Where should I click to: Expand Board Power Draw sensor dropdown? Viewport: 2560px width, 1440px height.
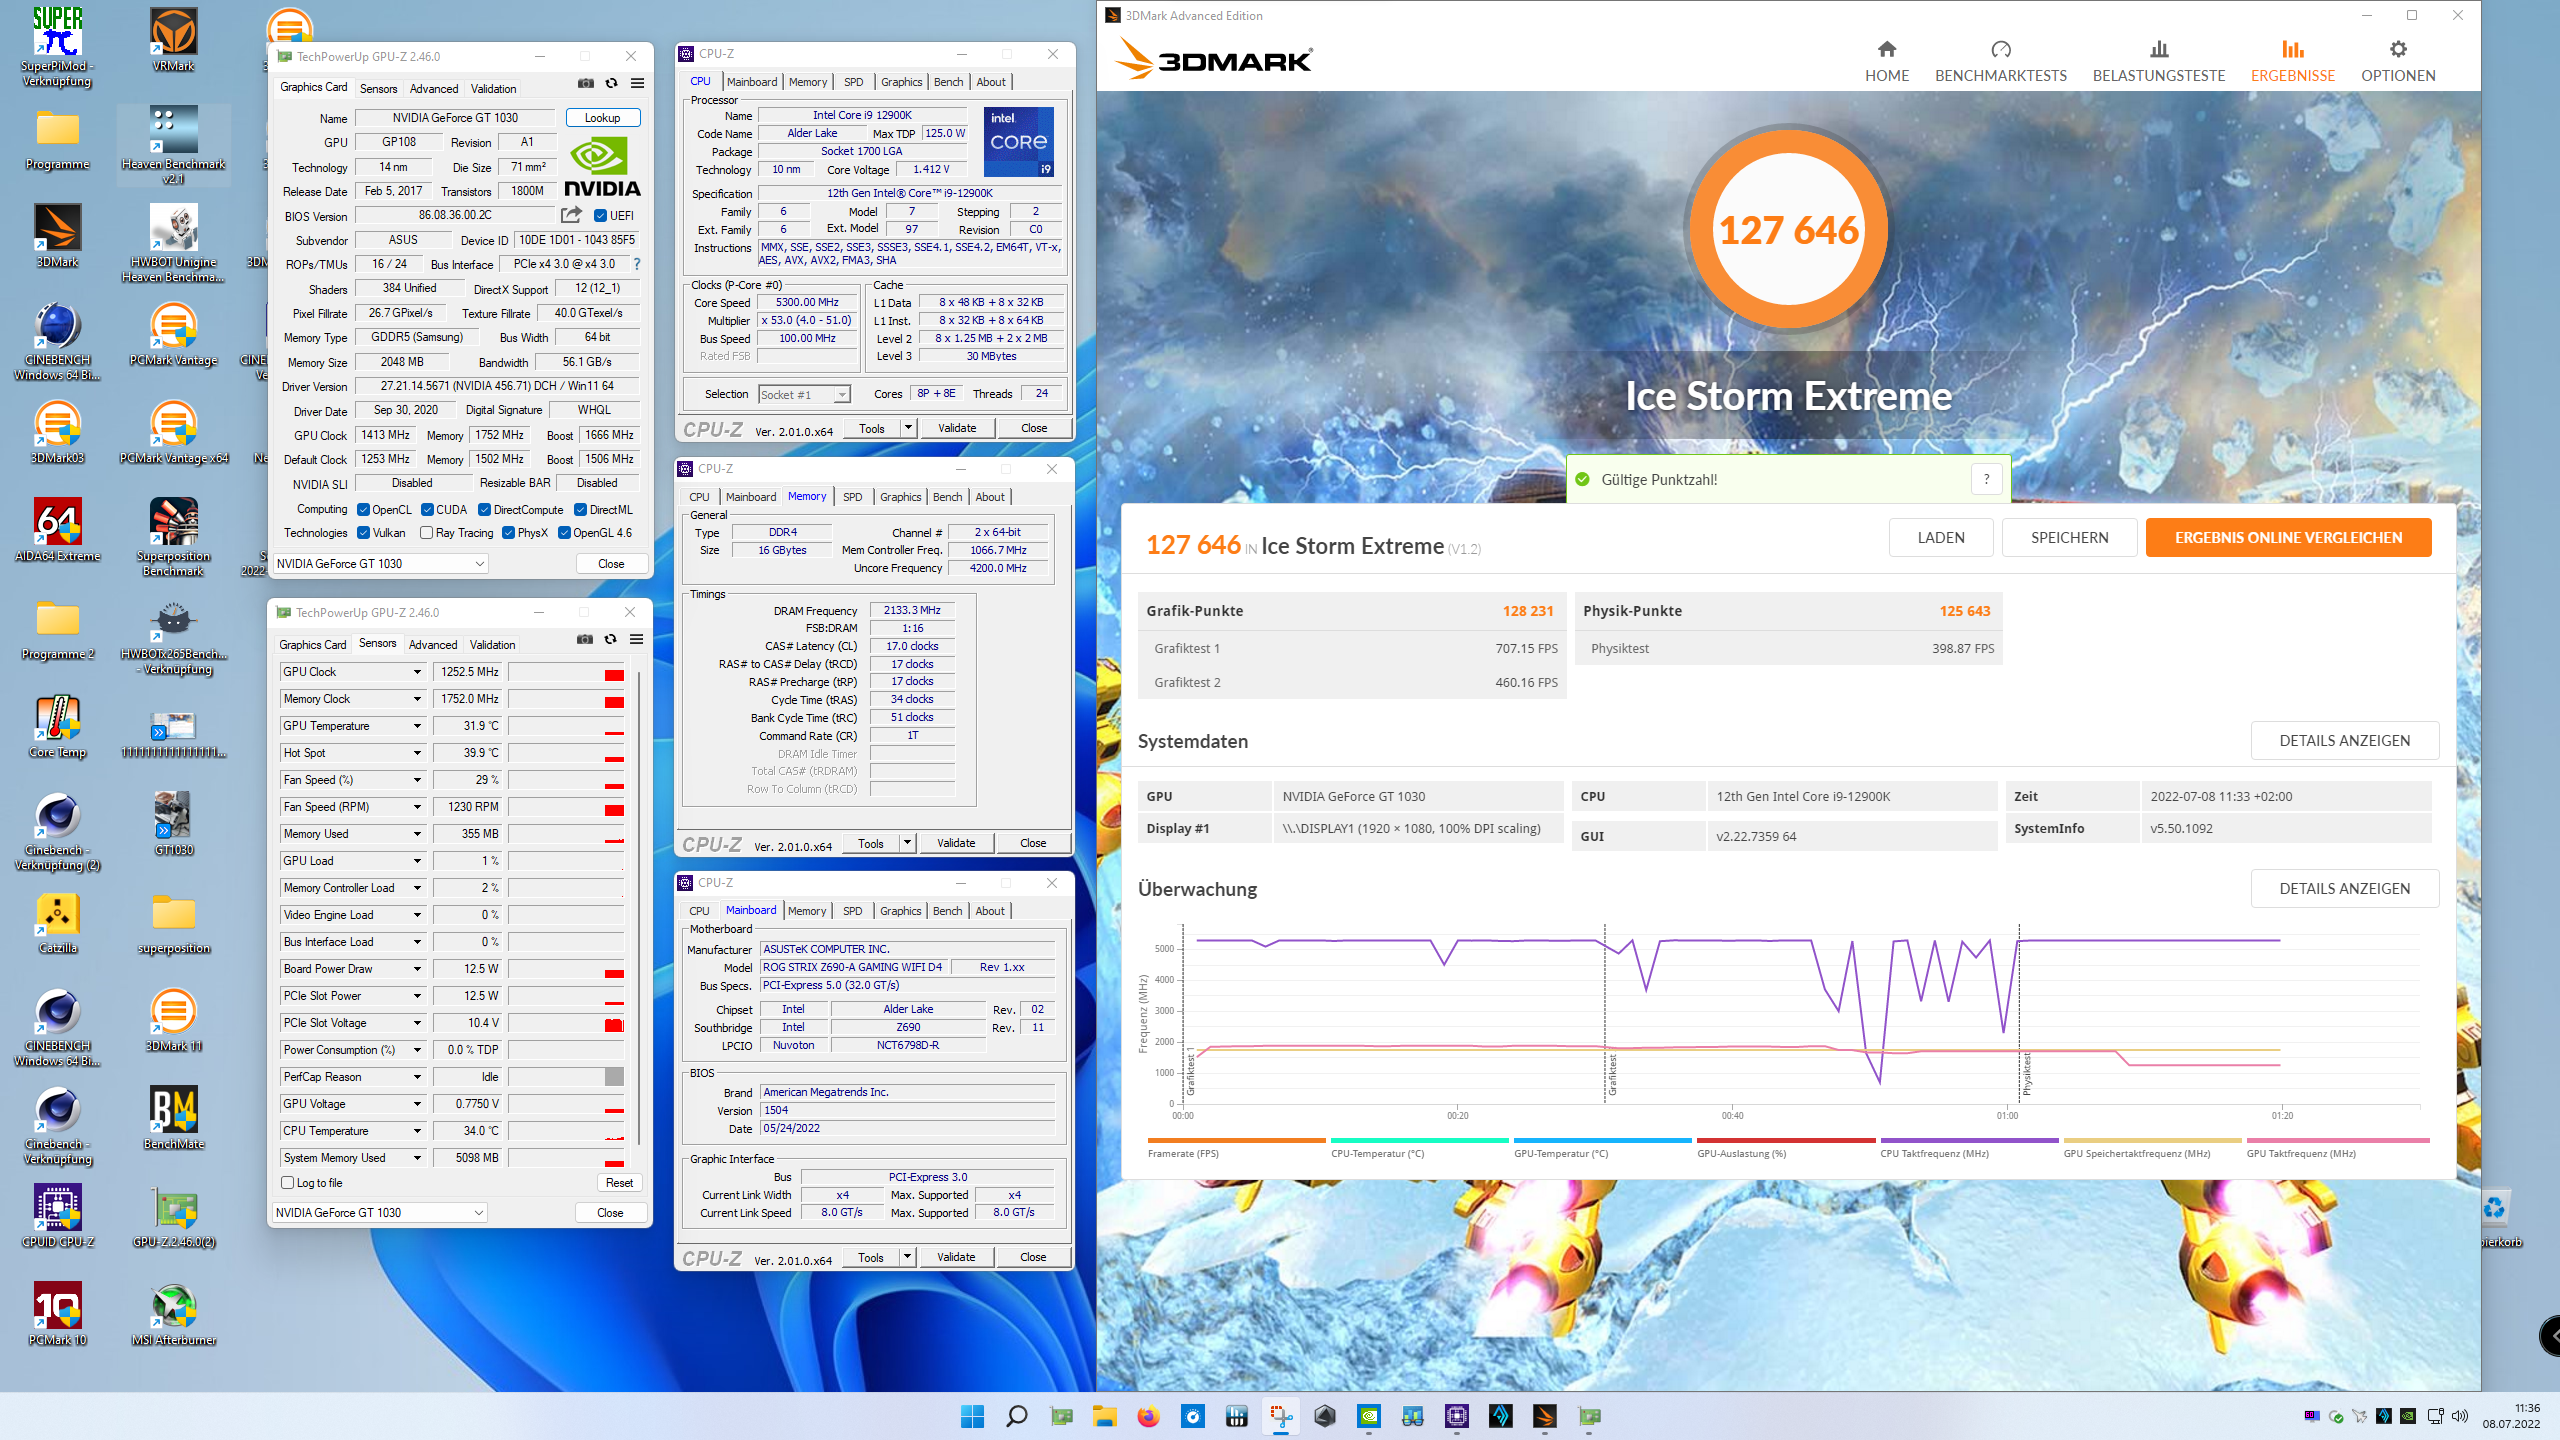tap(417, 969)
